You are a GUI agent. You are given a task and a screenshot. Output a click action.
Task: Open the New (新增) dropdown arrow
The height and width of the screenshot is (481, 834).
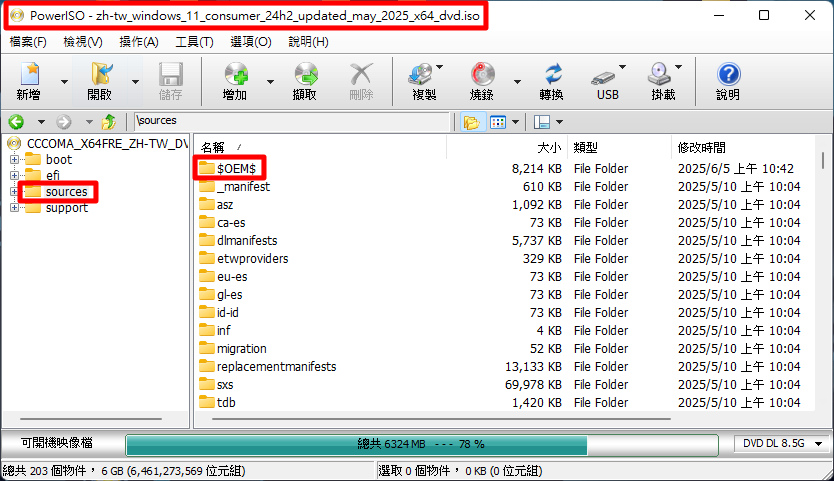(64, 82)
